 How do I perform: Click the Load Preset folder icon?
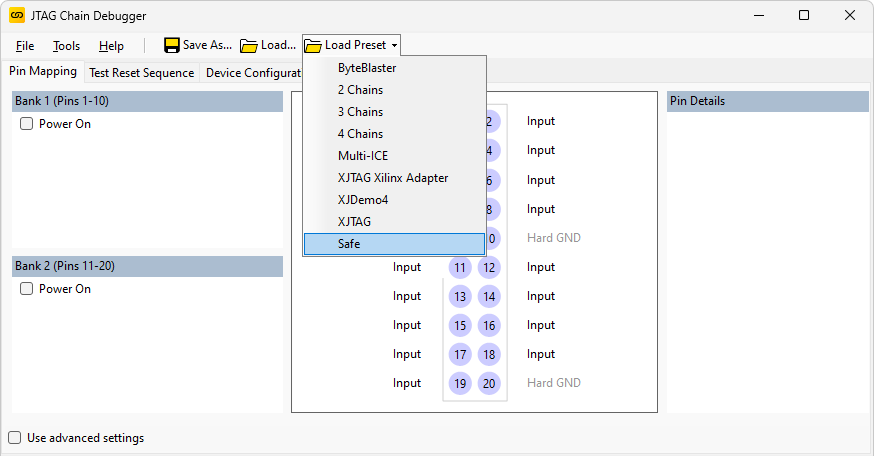[x=313, y=45]
